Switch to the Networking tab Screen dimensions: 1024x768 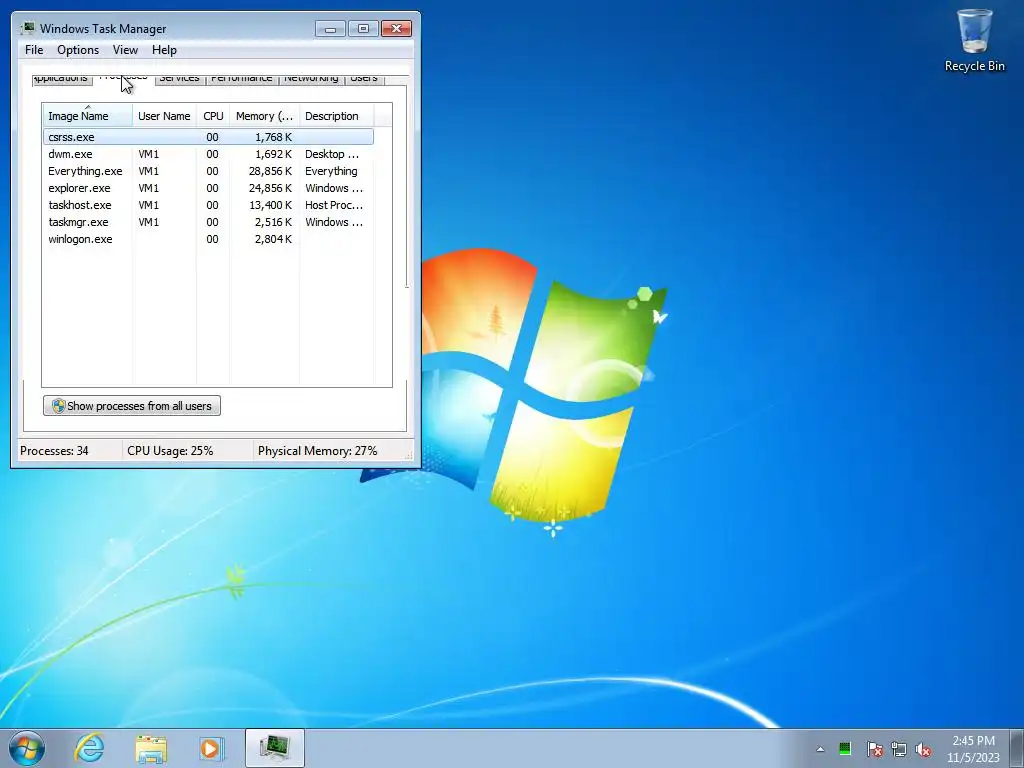pos(311,79)
